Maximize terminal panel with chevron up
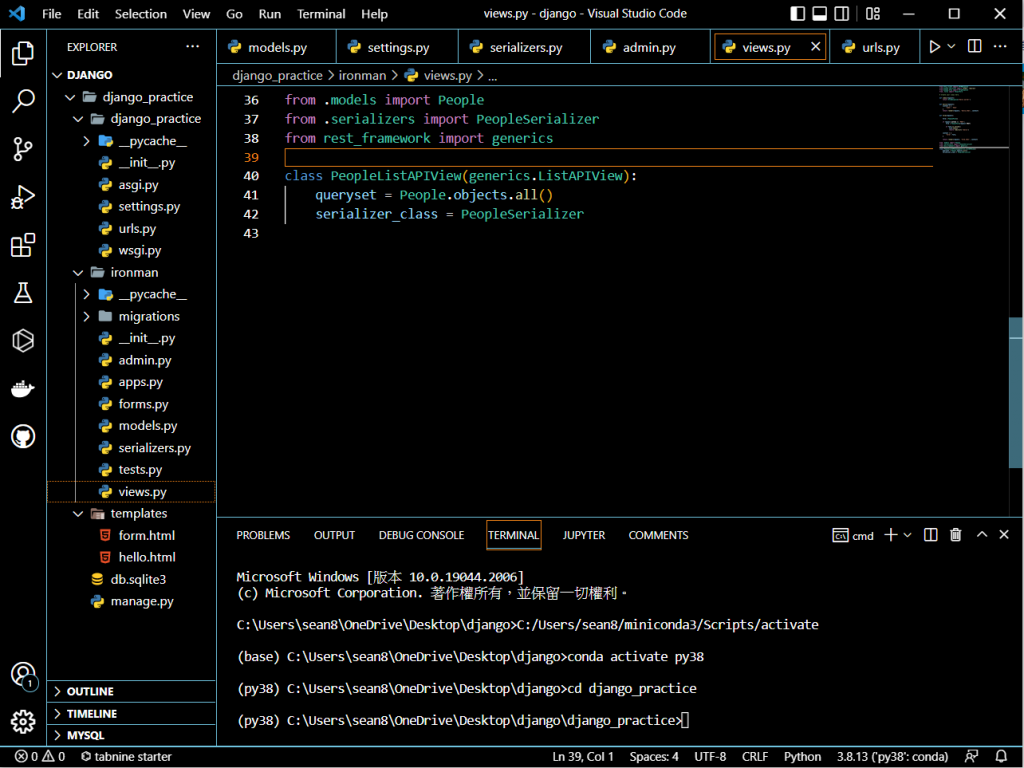This screenshot has height=768, width=1024. pyautogui.click(x=982, y=535)
